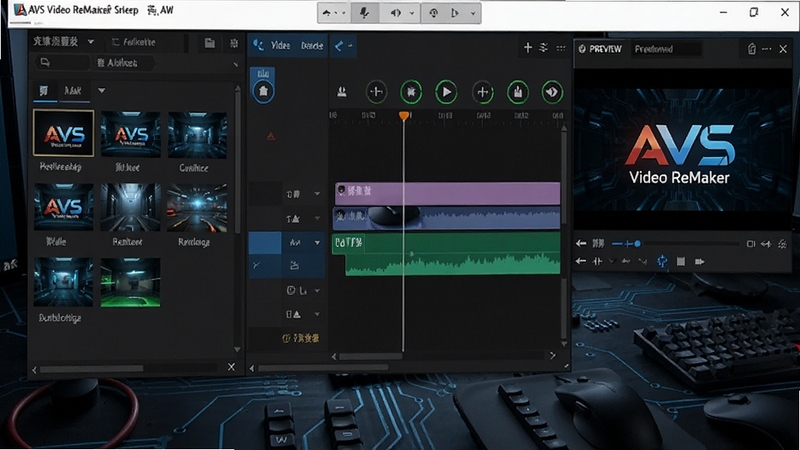Toggle the checkmark on the highlighted track row

(256, 265)
